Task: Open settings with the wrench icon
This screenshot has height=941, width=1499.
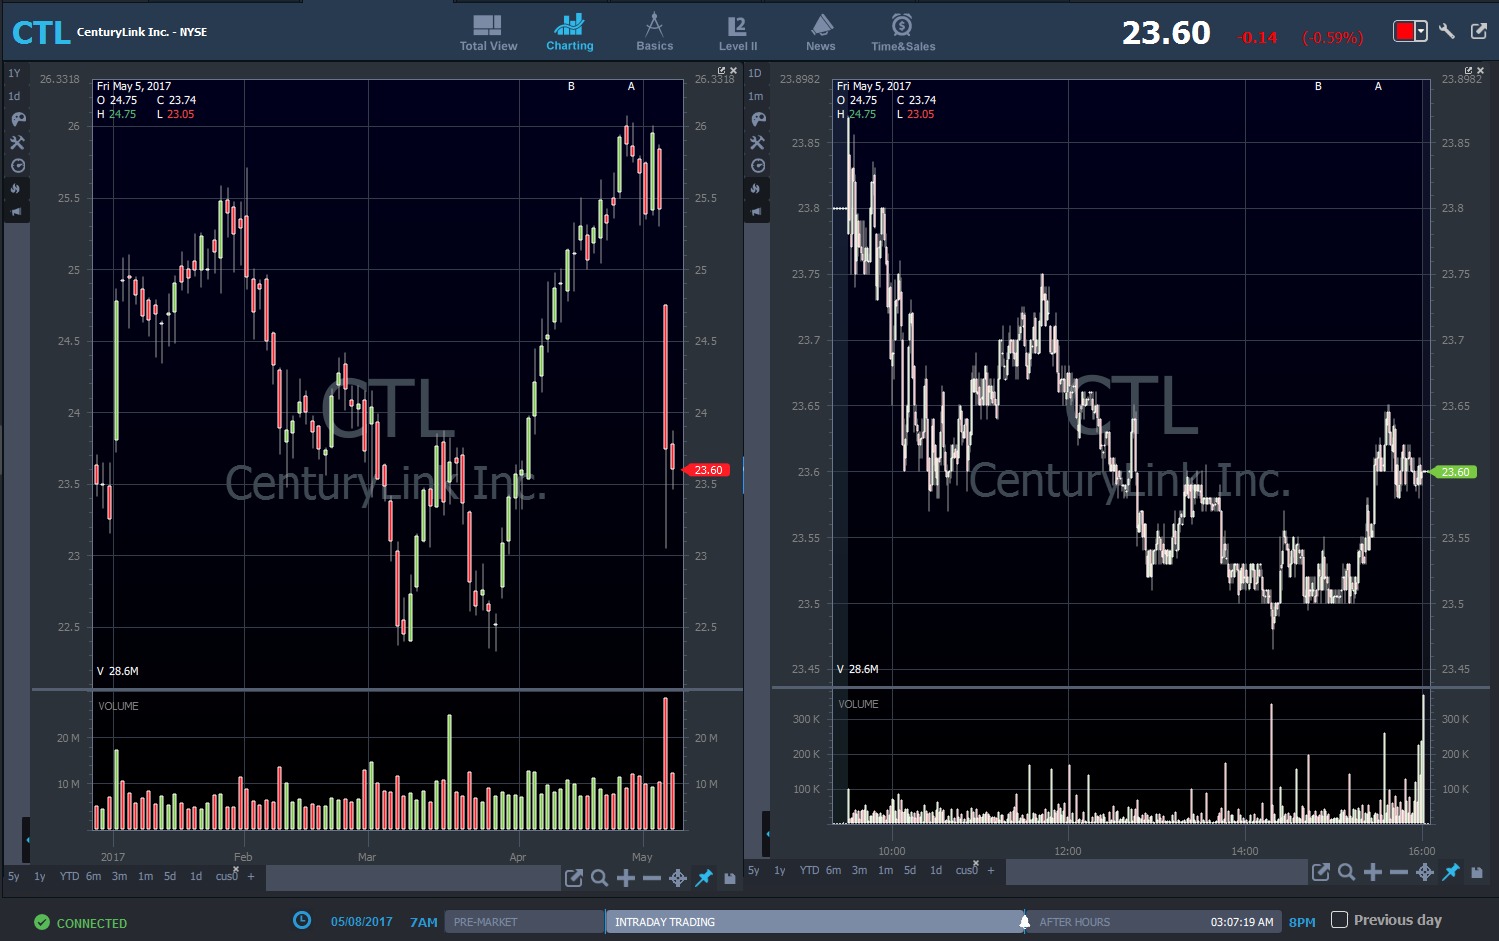Action: pos(1446,31)
